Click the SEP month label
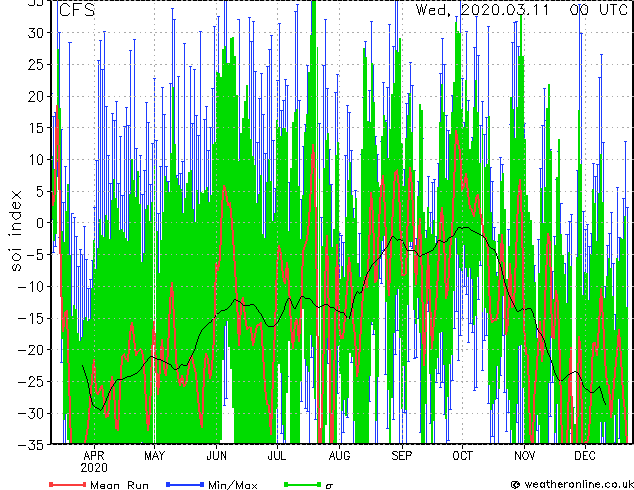The width and height of the screenshot is (634, 490). click(402, 456)
